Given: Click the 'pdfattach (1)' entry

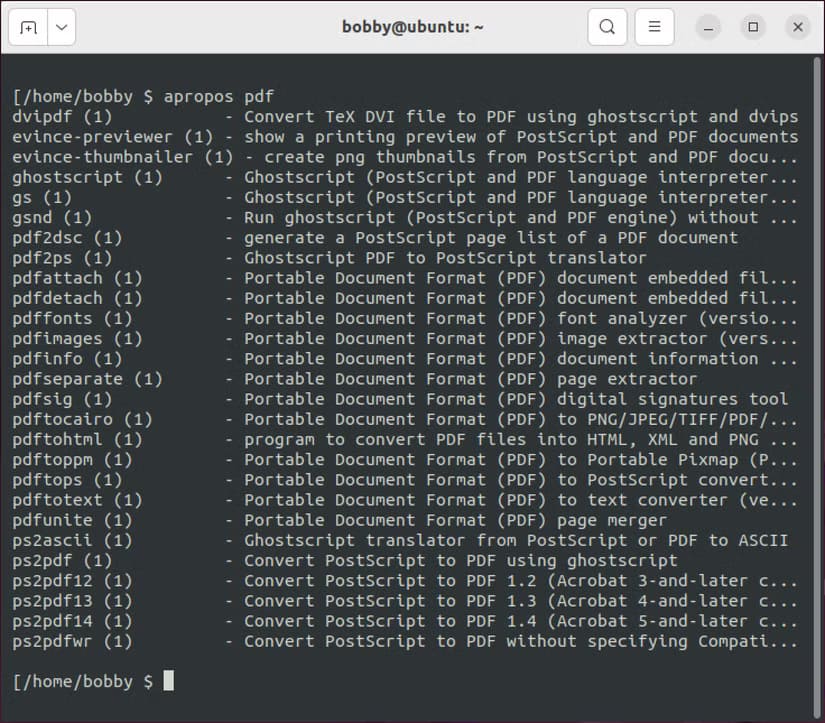Looking at the screenshot, I should point(77,278).
